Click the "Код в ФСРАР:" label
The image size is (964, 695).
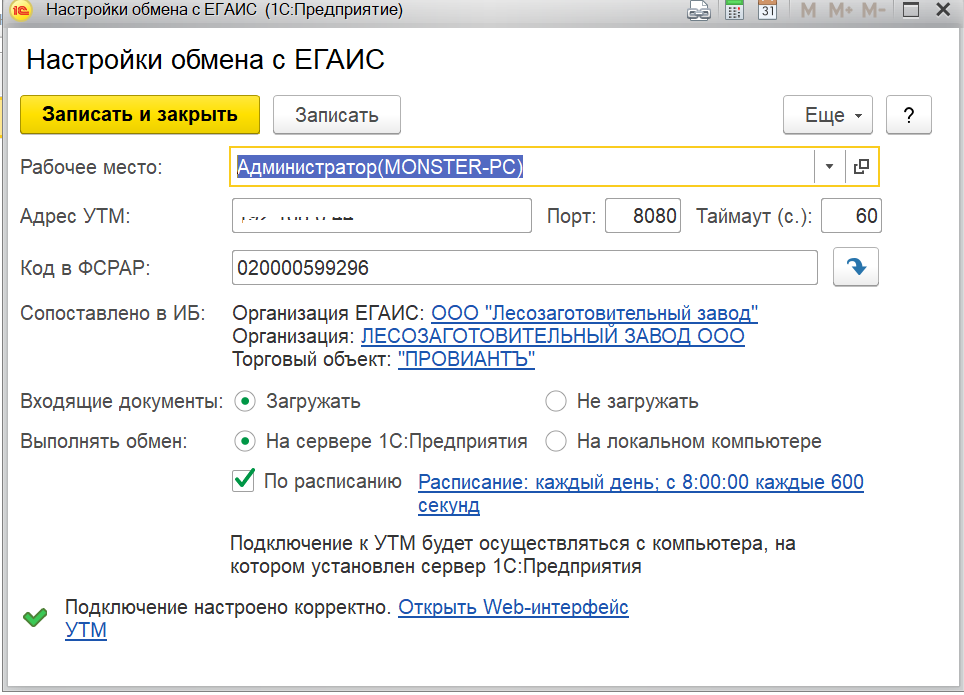(85, 268)
